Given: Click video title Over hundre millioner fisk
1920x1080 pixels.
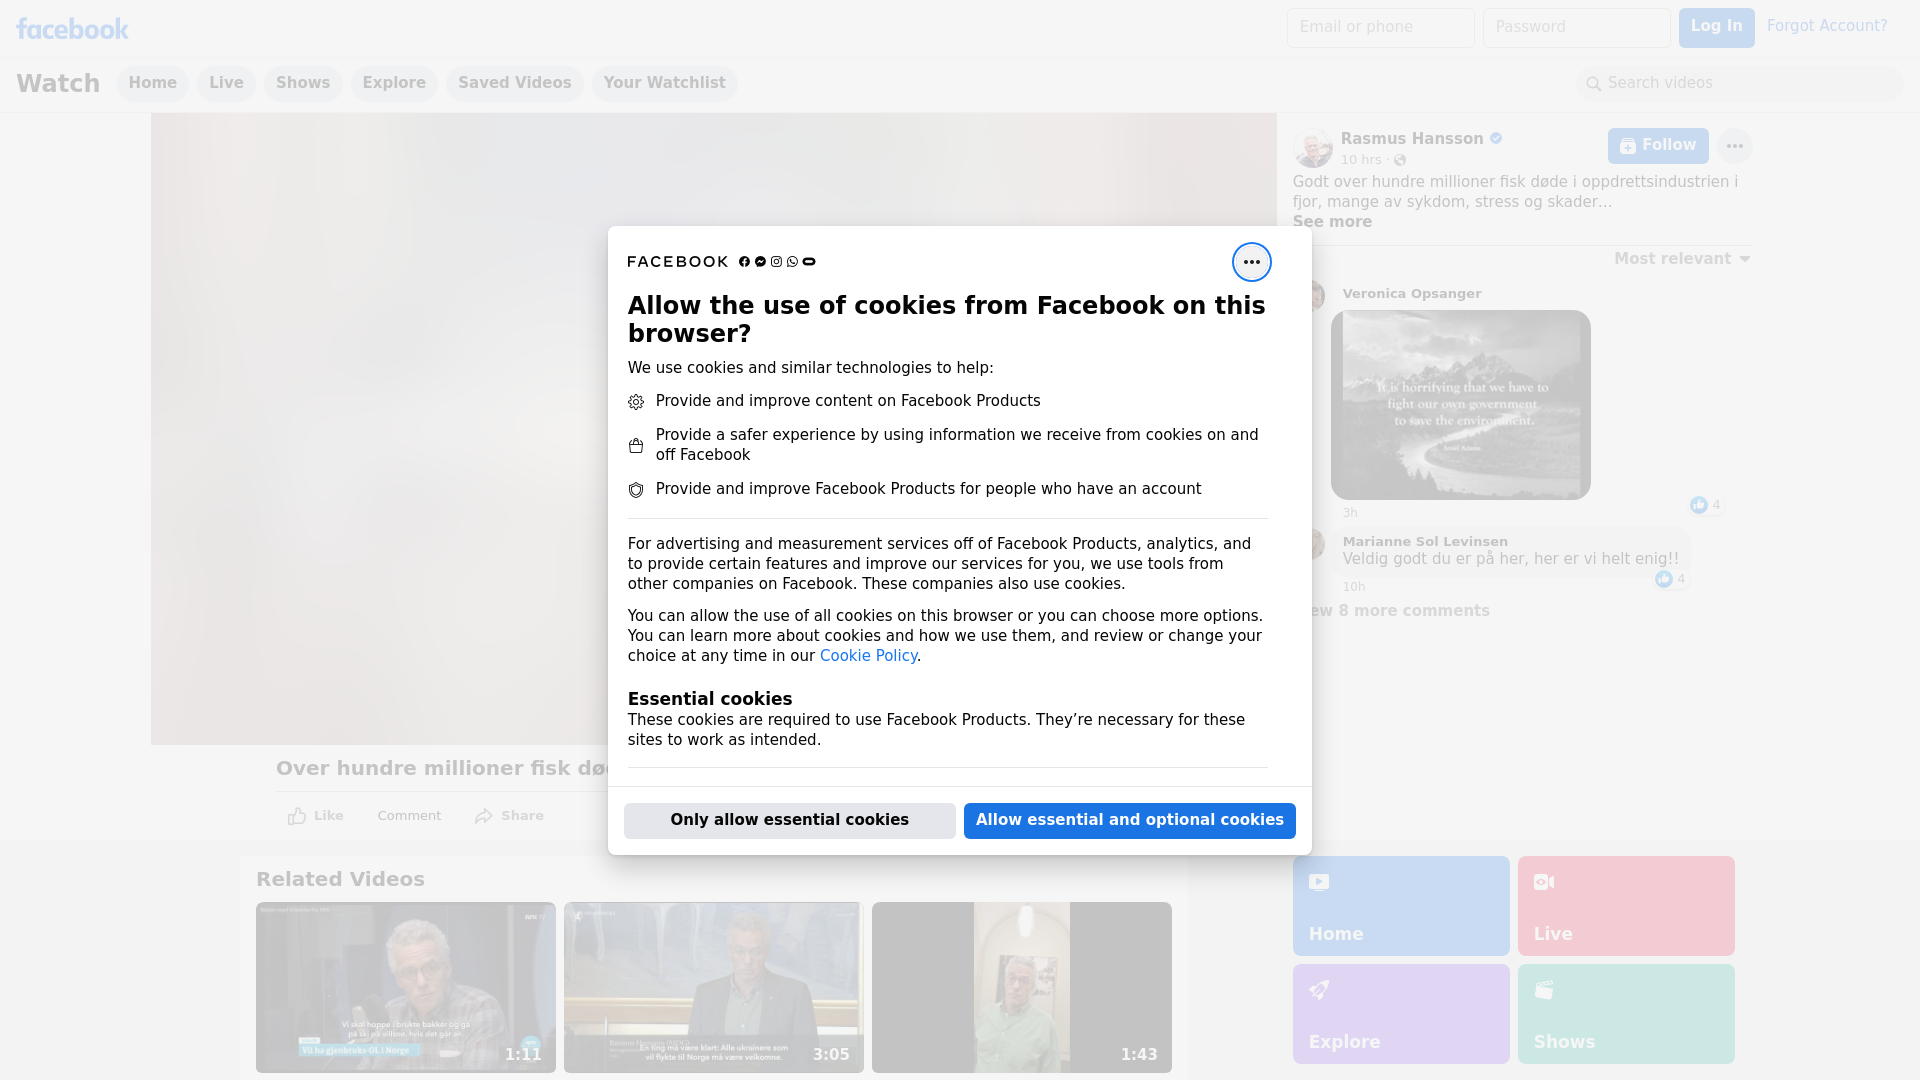Looking at the screenshot, I should (x=442, y=768).
